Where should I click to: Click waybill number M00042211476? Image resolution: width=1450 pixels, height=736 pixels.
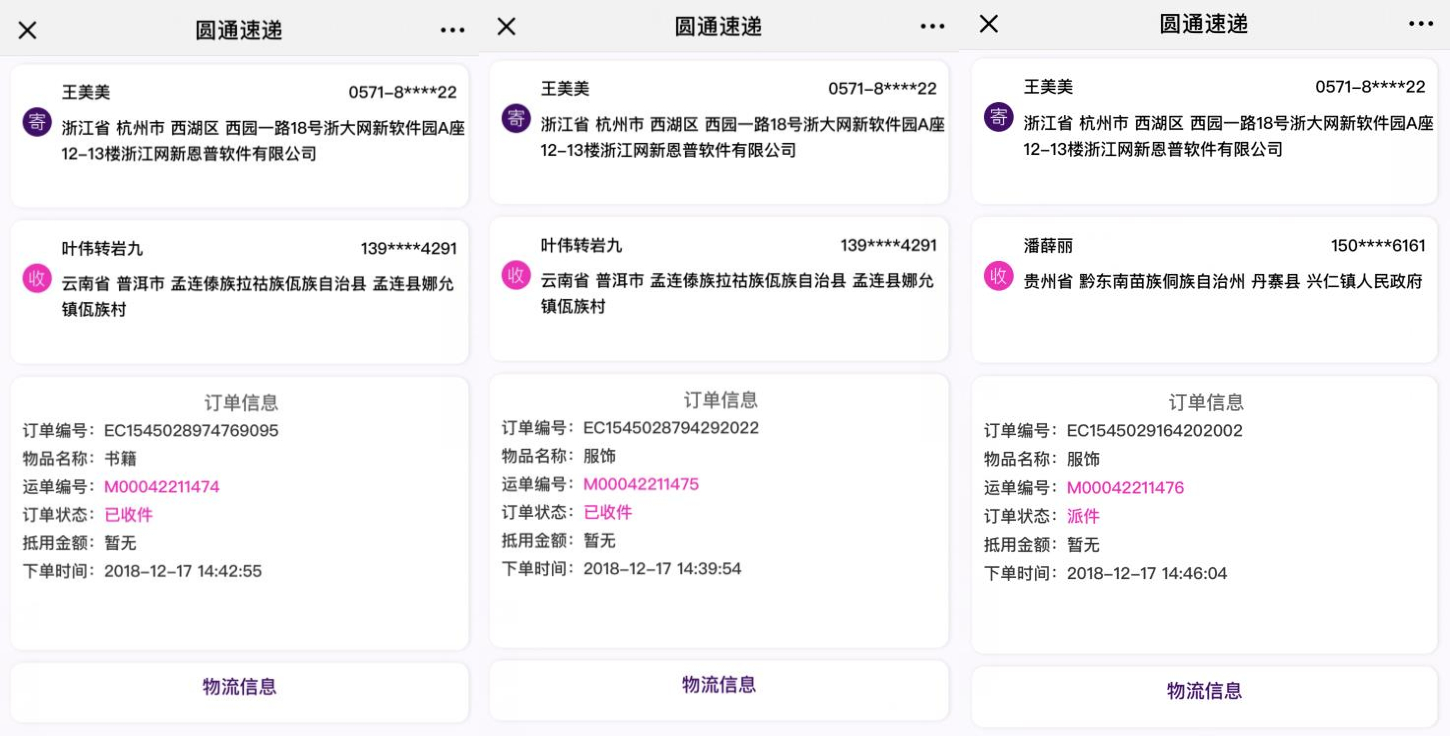(1125, 488)
